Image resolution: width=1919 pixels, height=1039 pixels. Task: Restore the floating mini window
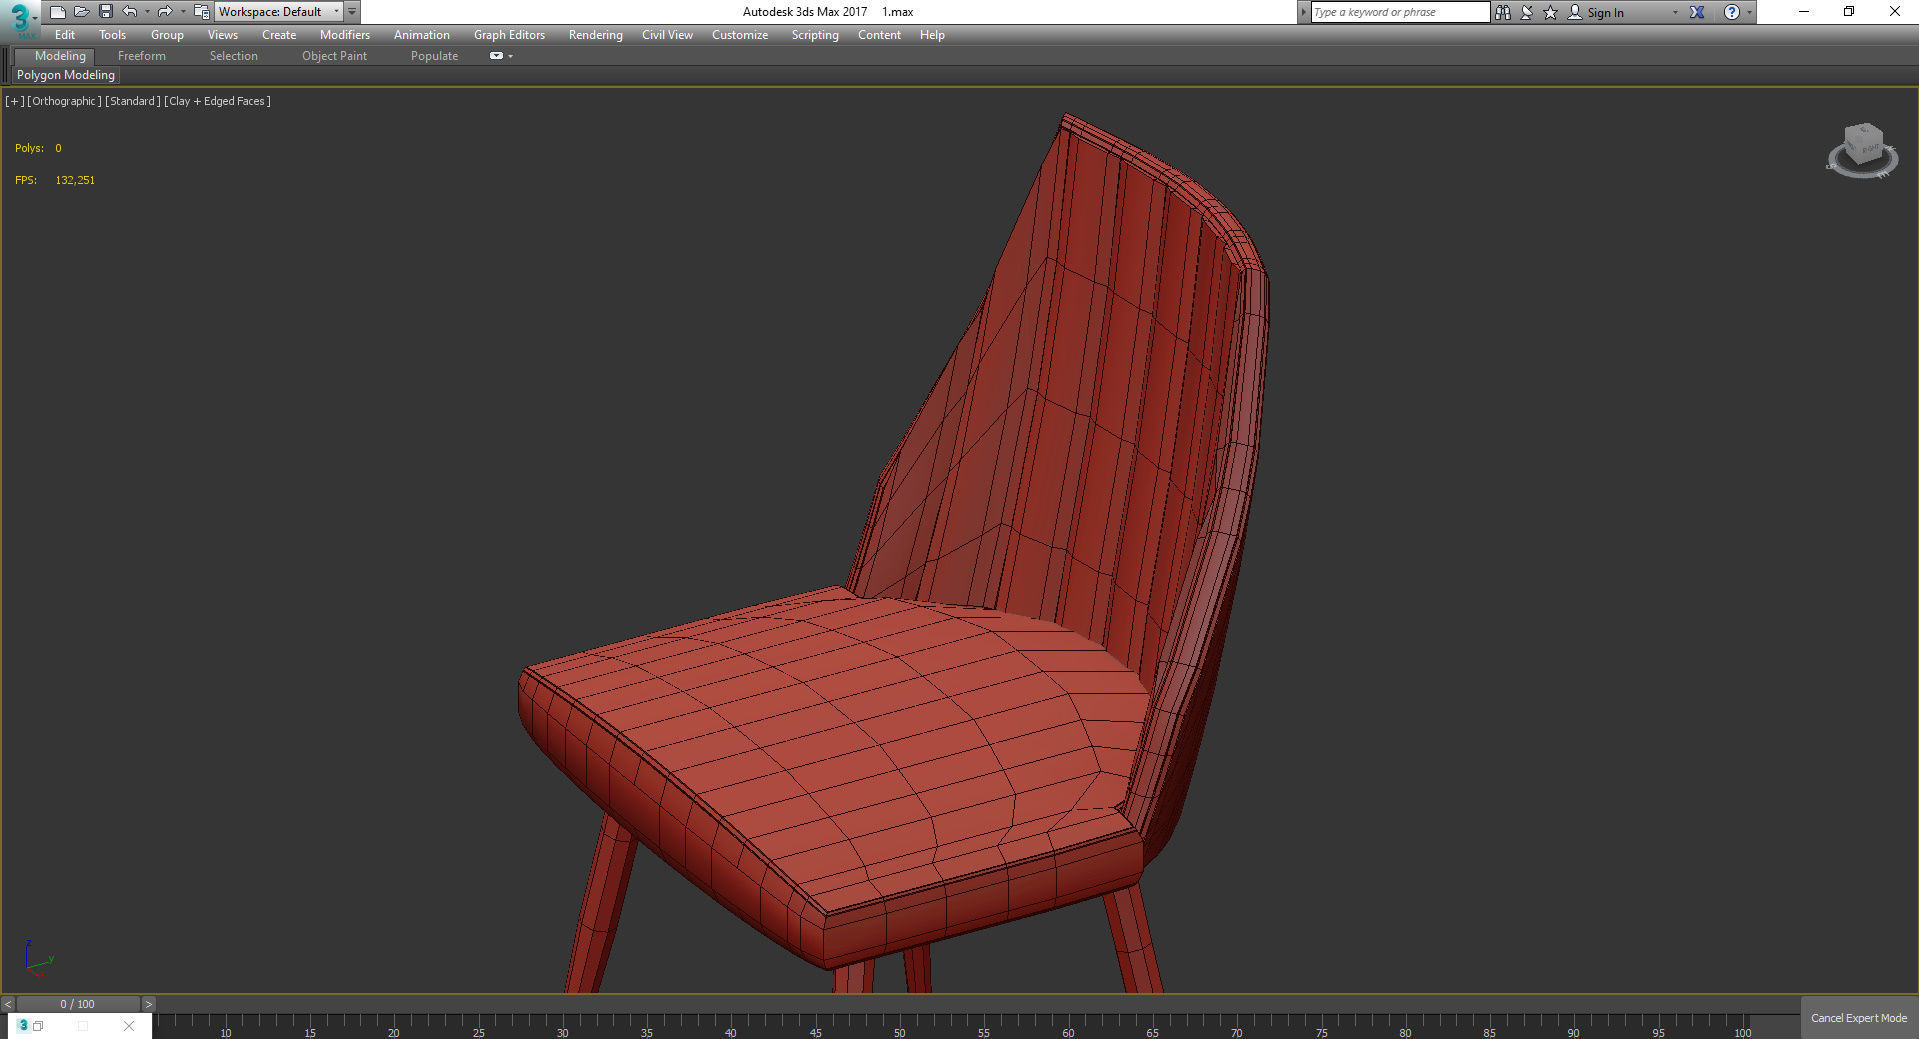tap(39, 1025)
